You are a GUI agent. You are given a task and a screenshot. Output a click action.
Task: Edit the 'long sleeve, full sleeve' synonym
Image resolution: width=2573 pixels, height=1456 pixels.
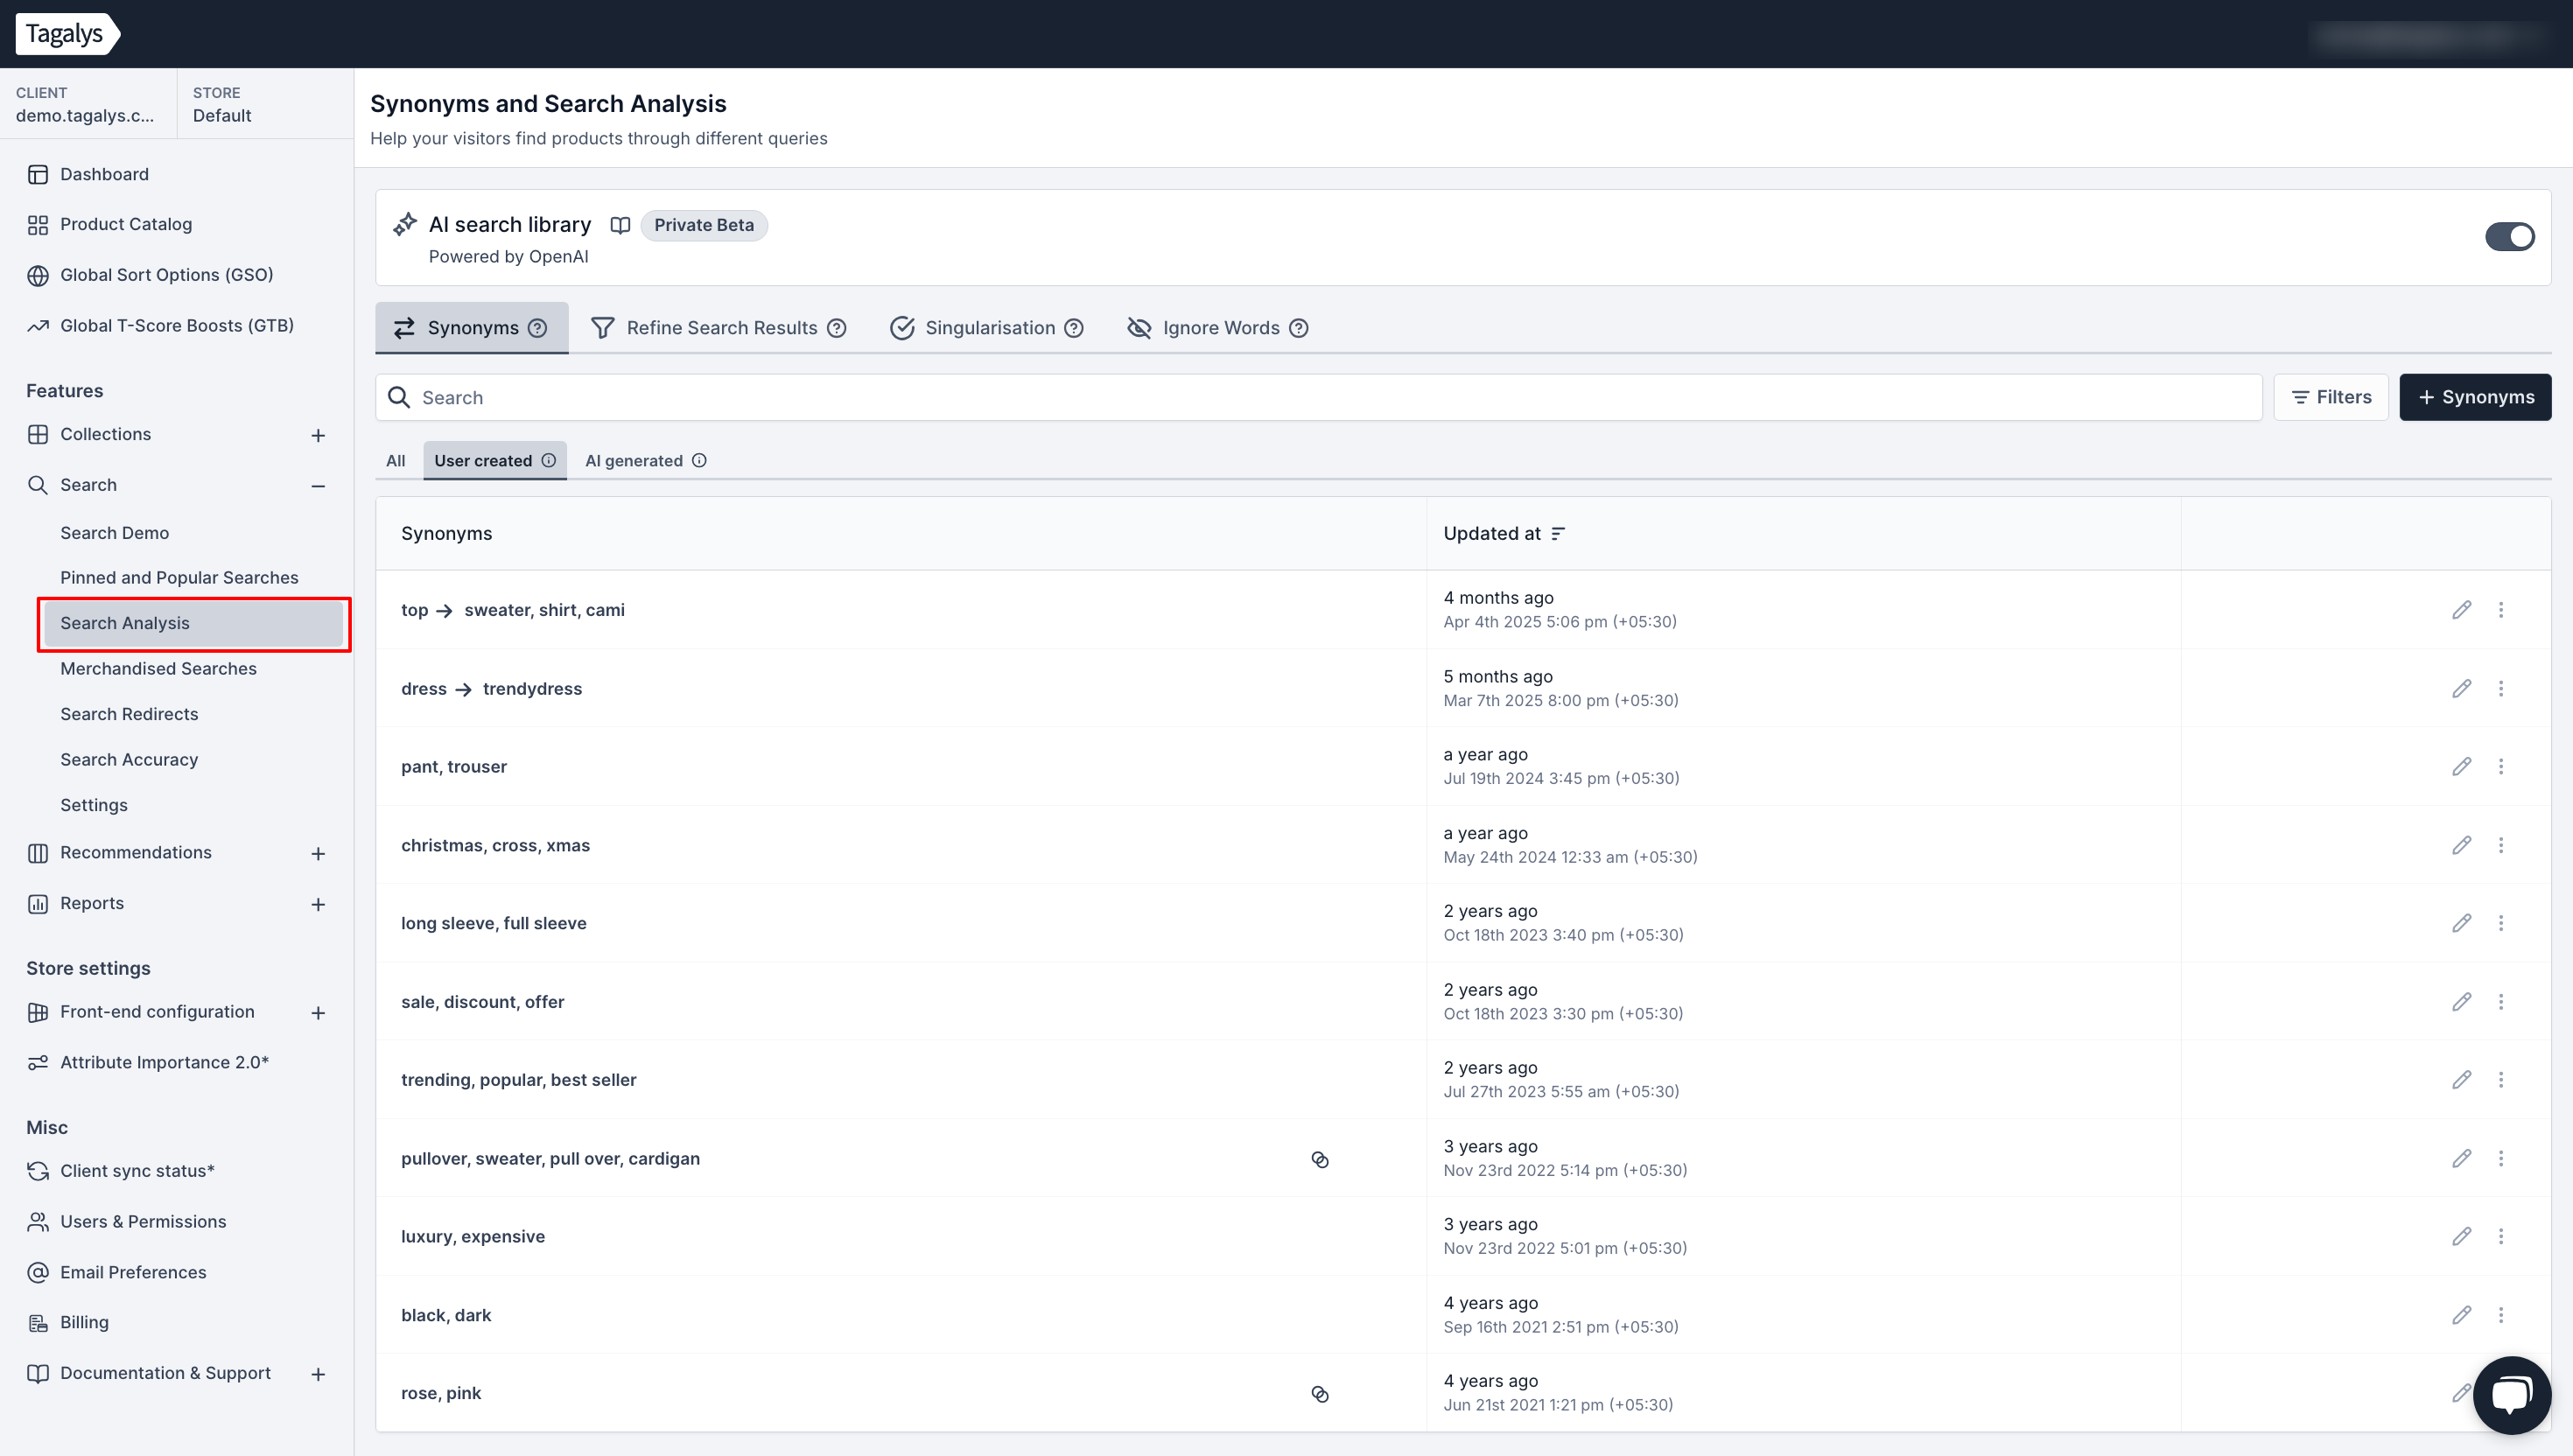point(2461,923)
